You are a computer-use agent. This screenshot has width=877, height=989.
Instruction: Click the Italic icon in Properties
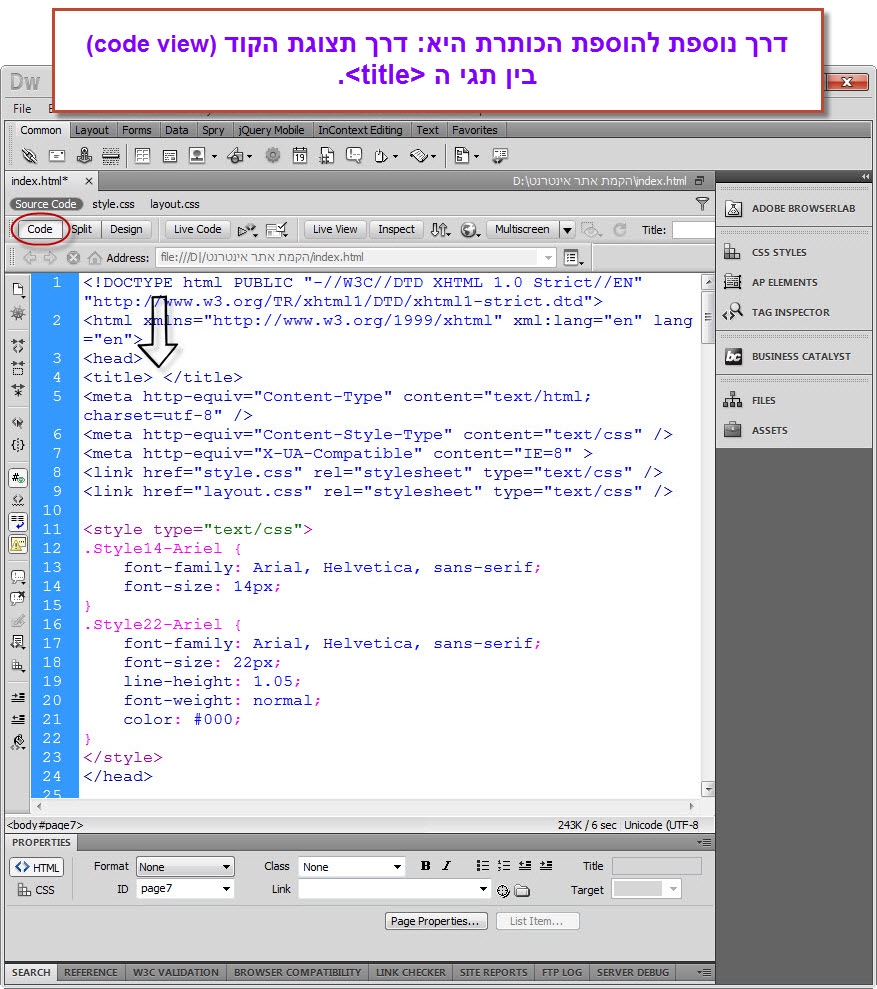[446, 866]
